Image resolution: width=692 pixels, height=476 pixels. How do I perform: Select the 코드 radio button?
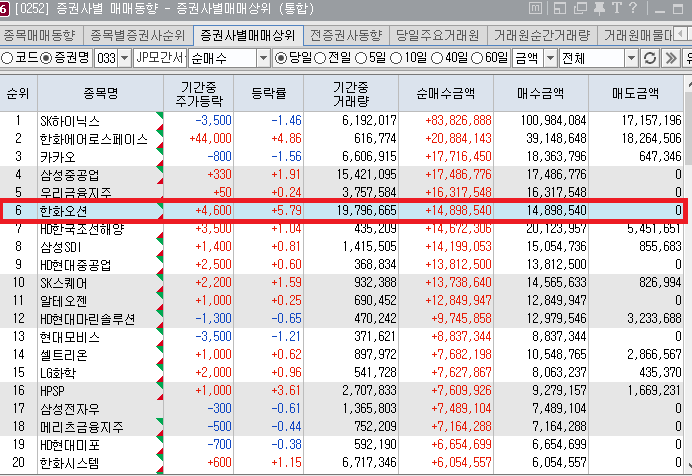[x=7, y=58]
